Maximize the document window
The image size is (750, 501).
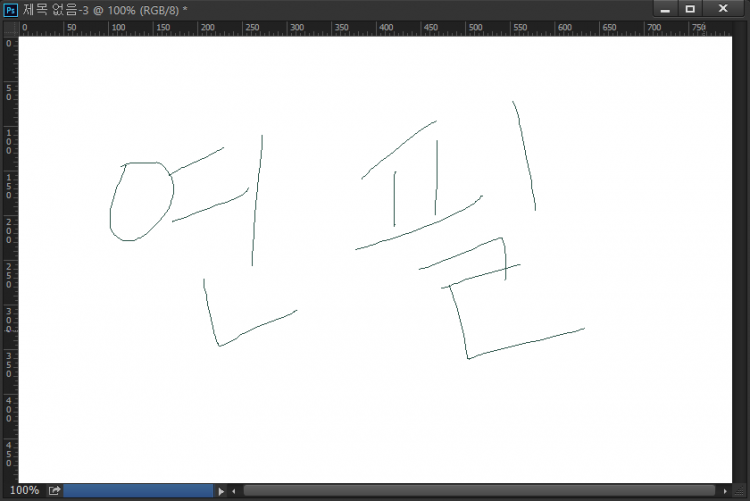(690, 9)
